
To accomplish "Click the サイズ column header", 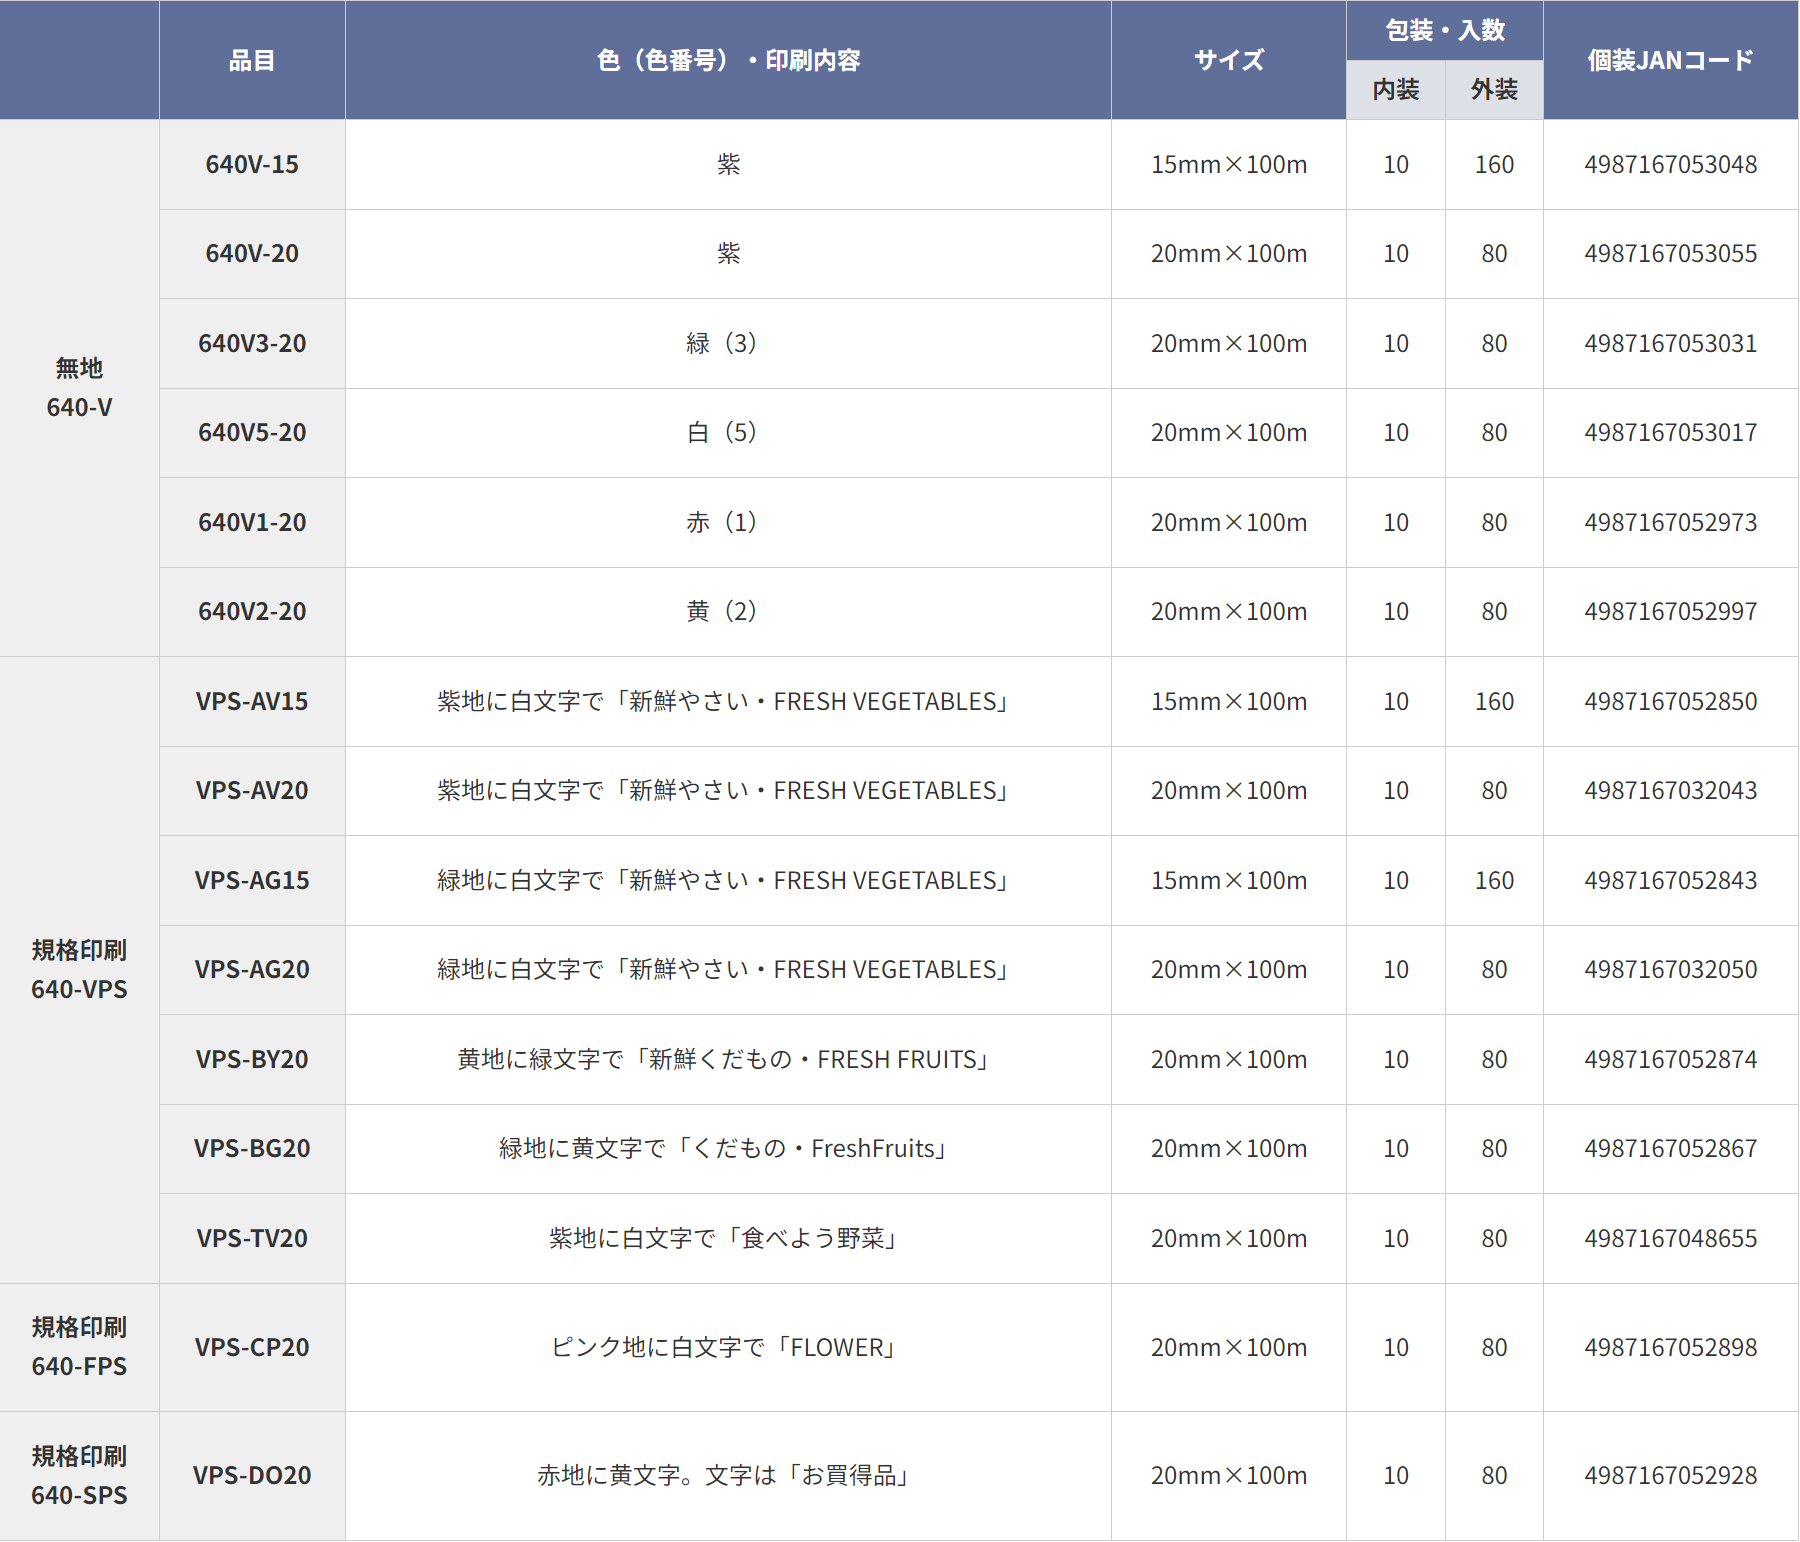I will 1228,60.
